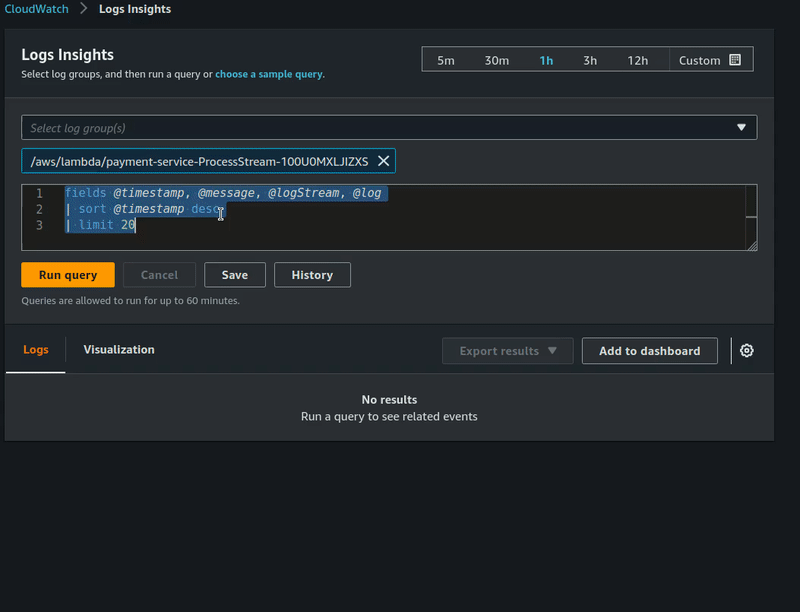Switch to the Logs tab

point(36,350)
